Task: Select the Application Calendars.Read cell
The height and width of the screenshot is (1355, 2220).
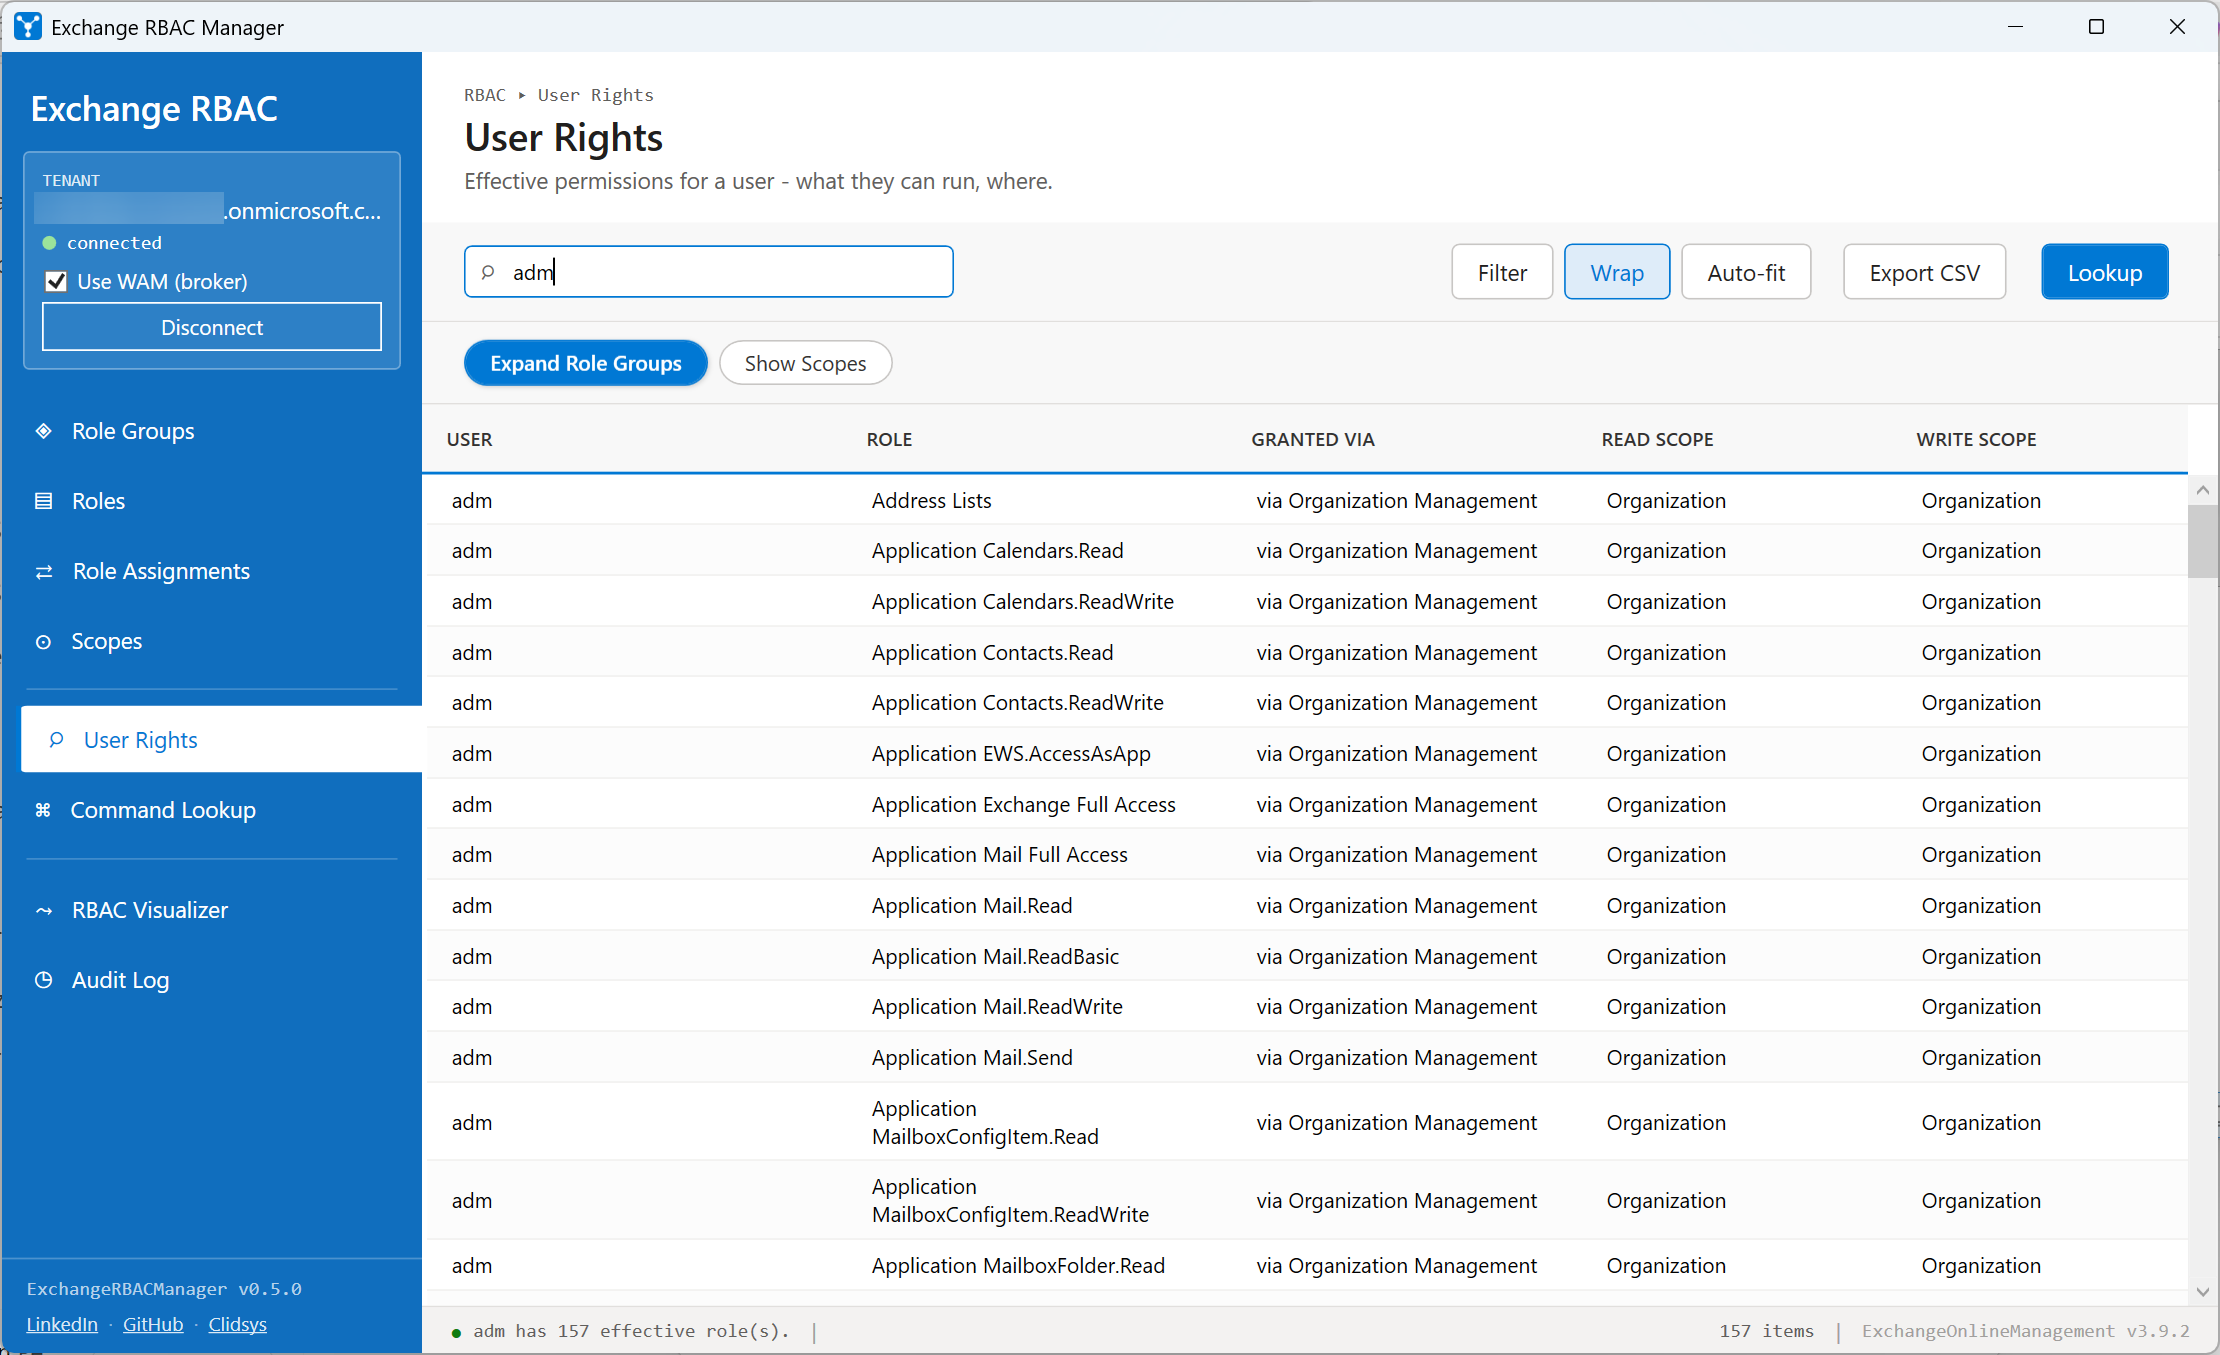Action: (997, 550)
